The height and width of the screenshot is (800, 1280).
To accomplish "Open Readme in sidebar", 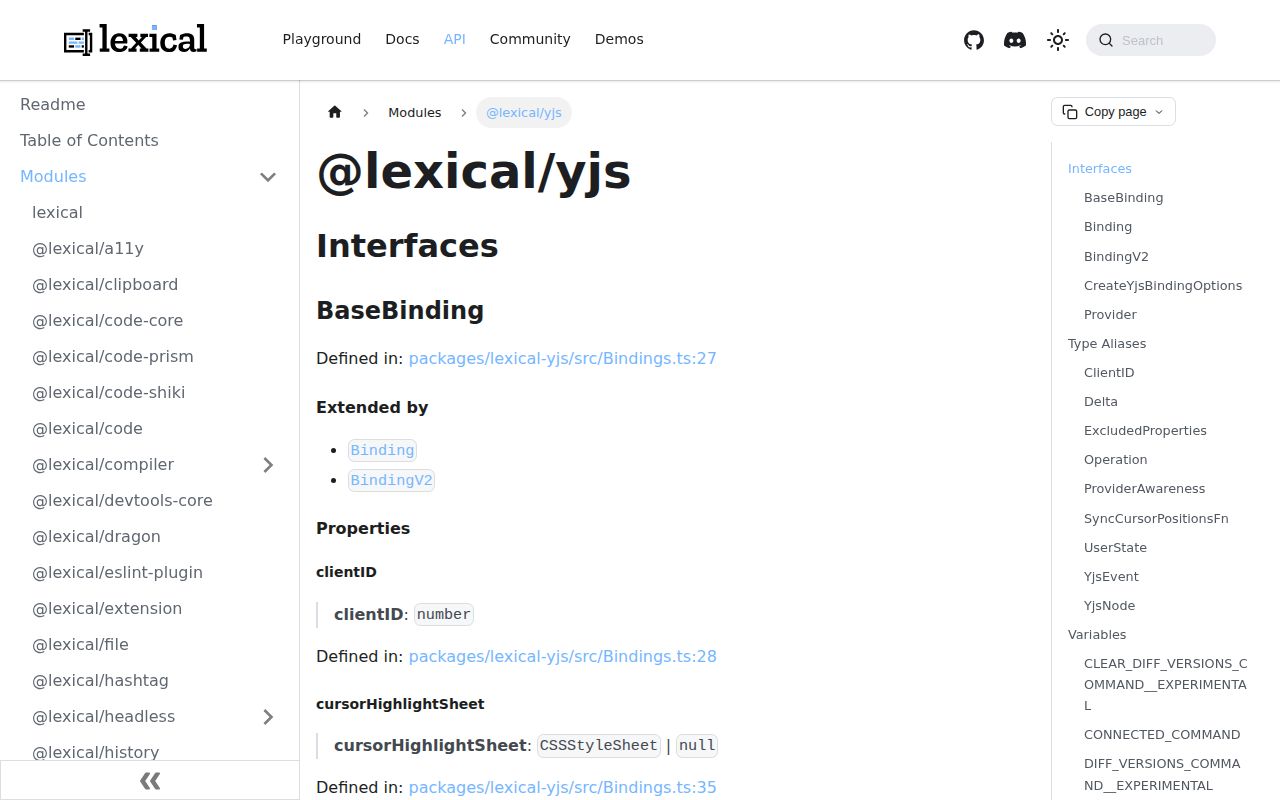I will point(52,104).
